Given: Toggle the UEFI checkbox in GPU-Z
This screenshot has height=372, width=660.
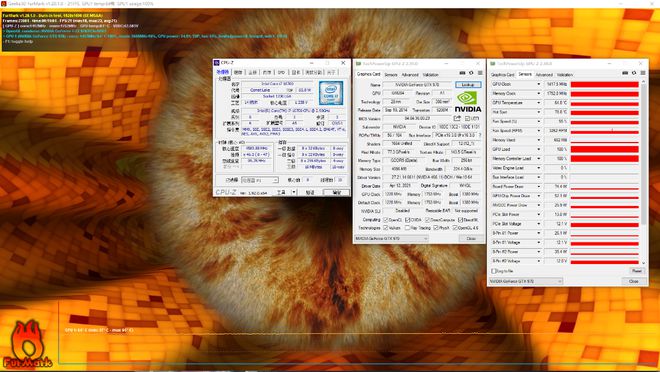Looking at the screenshot, I should pos(468,119).
